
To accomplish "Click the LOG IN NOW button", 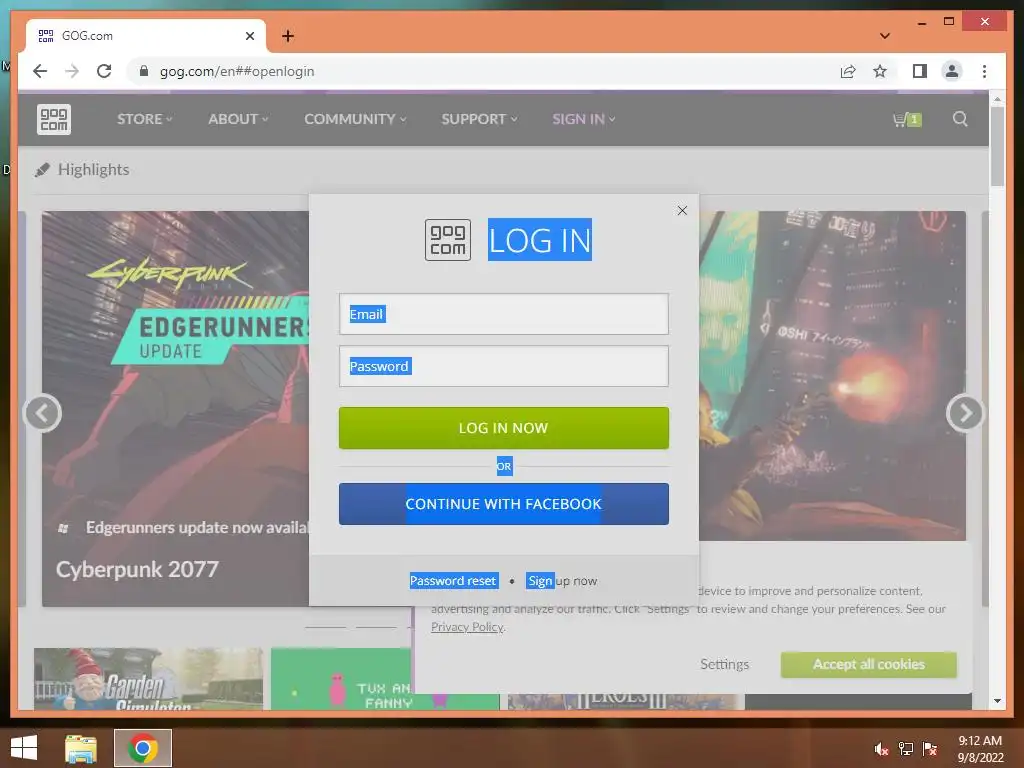I will (x=504, y=428).
